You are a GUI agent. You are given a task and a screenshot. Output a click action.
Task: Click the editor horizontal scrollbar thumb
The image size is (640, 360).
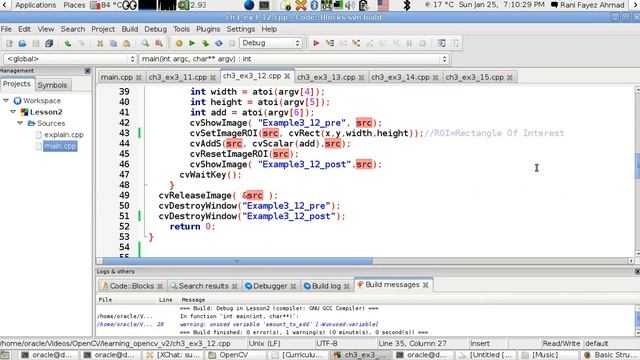point(237,261)
